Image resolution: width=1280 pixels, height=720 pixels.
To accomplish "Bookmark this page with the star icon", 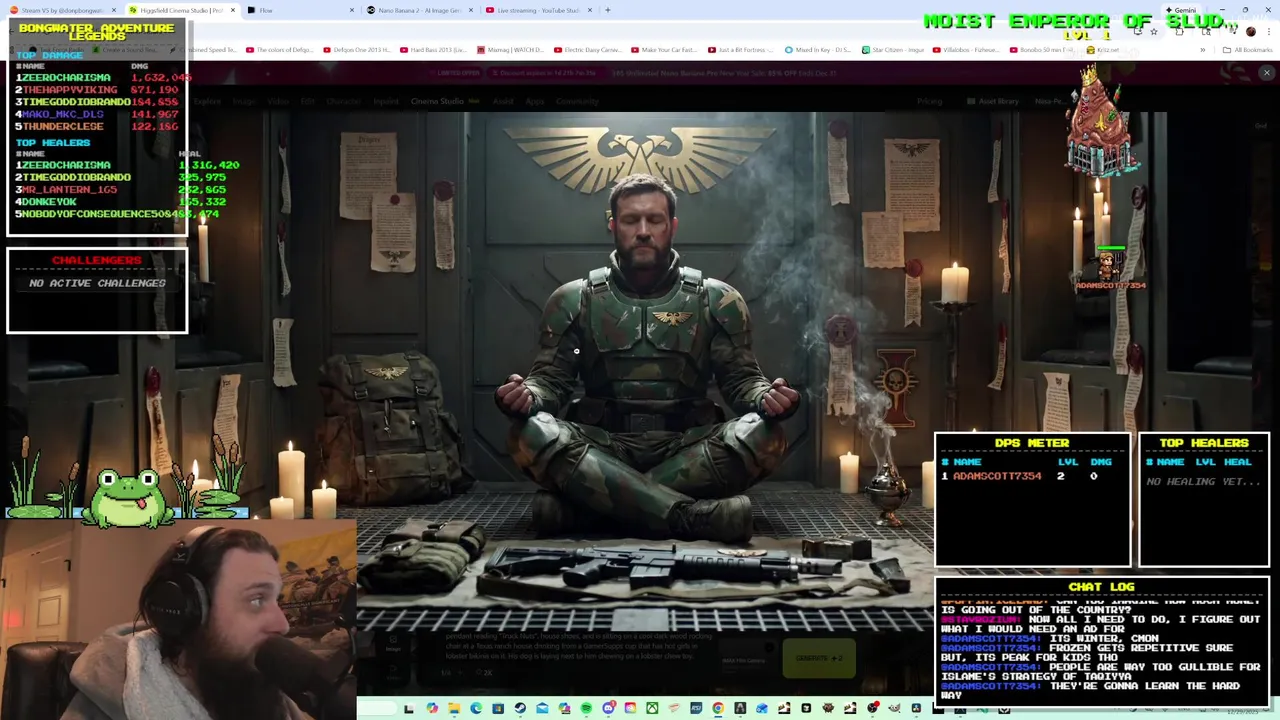I will (x=1153, y=31).
